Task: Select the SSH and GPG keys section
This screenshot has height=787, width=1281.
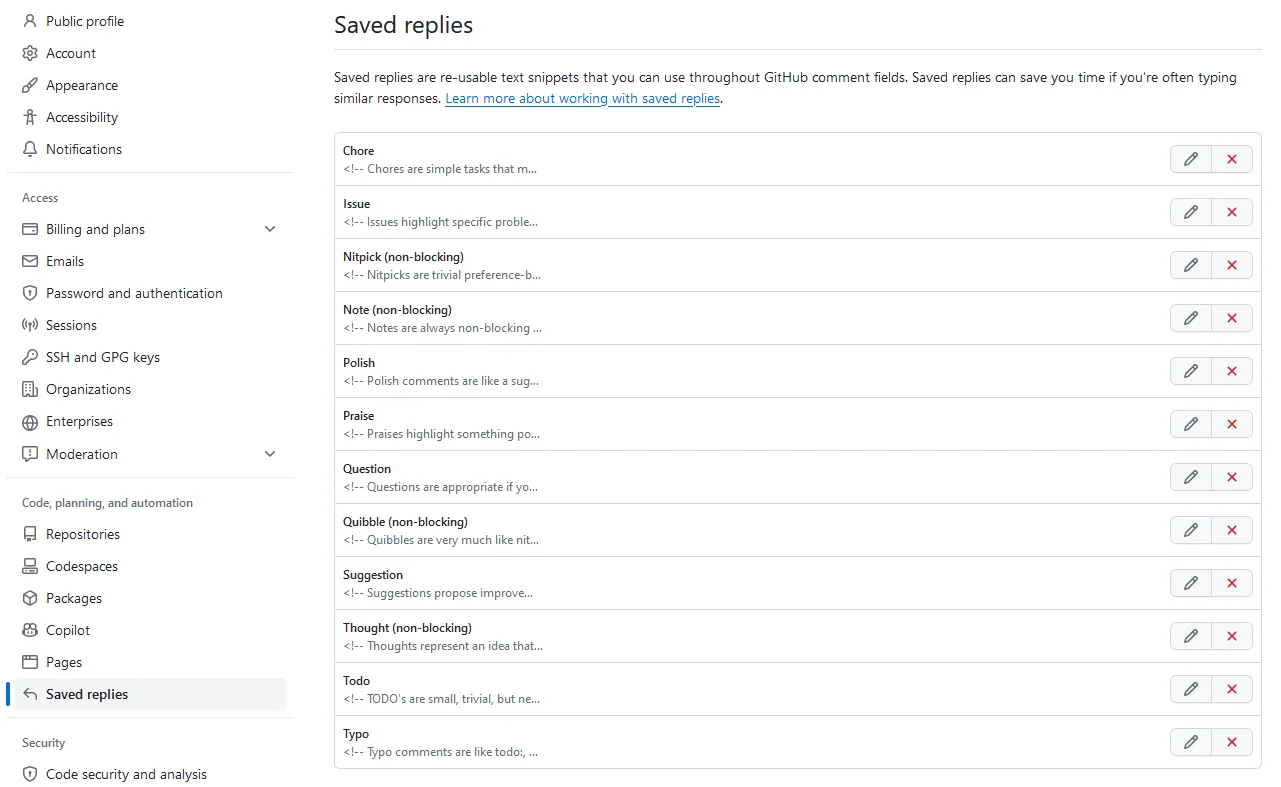Action: click(102, 357)
